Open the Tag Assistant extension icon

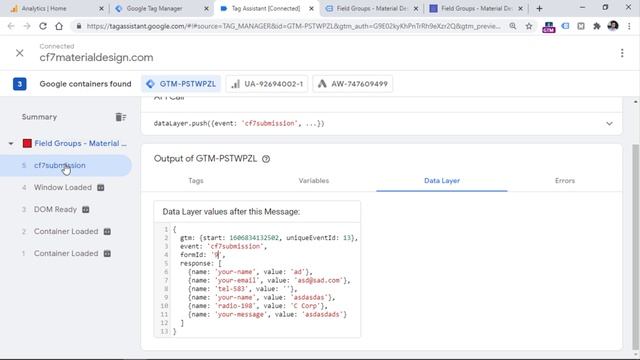[565, 26]
